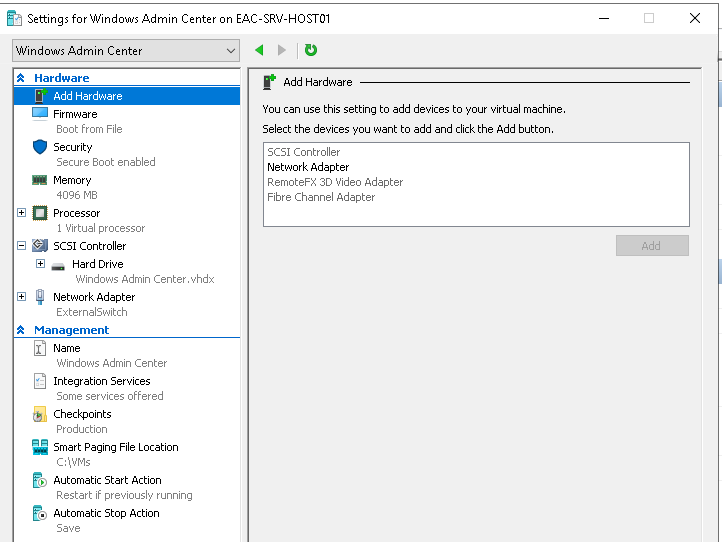722x542 pixels.
Task: Click the SCSI Controller icon
Action: tap(40, 245)
